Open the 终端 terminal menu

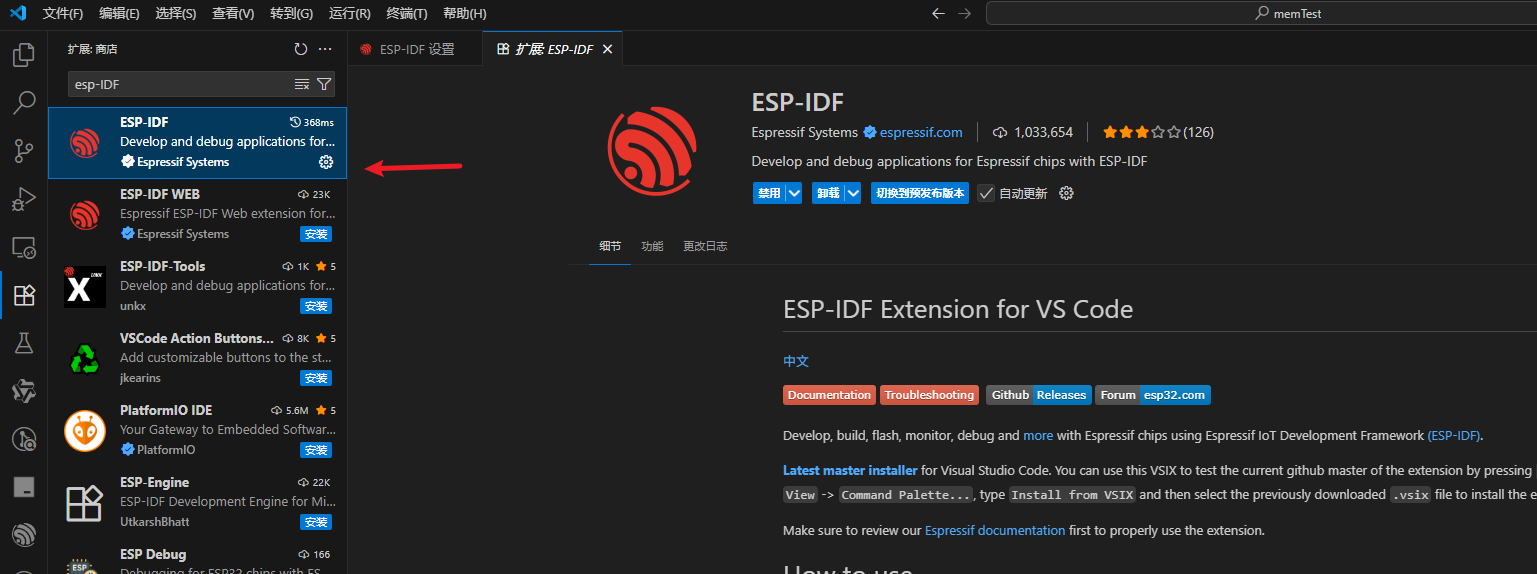[x=406, y=14]
